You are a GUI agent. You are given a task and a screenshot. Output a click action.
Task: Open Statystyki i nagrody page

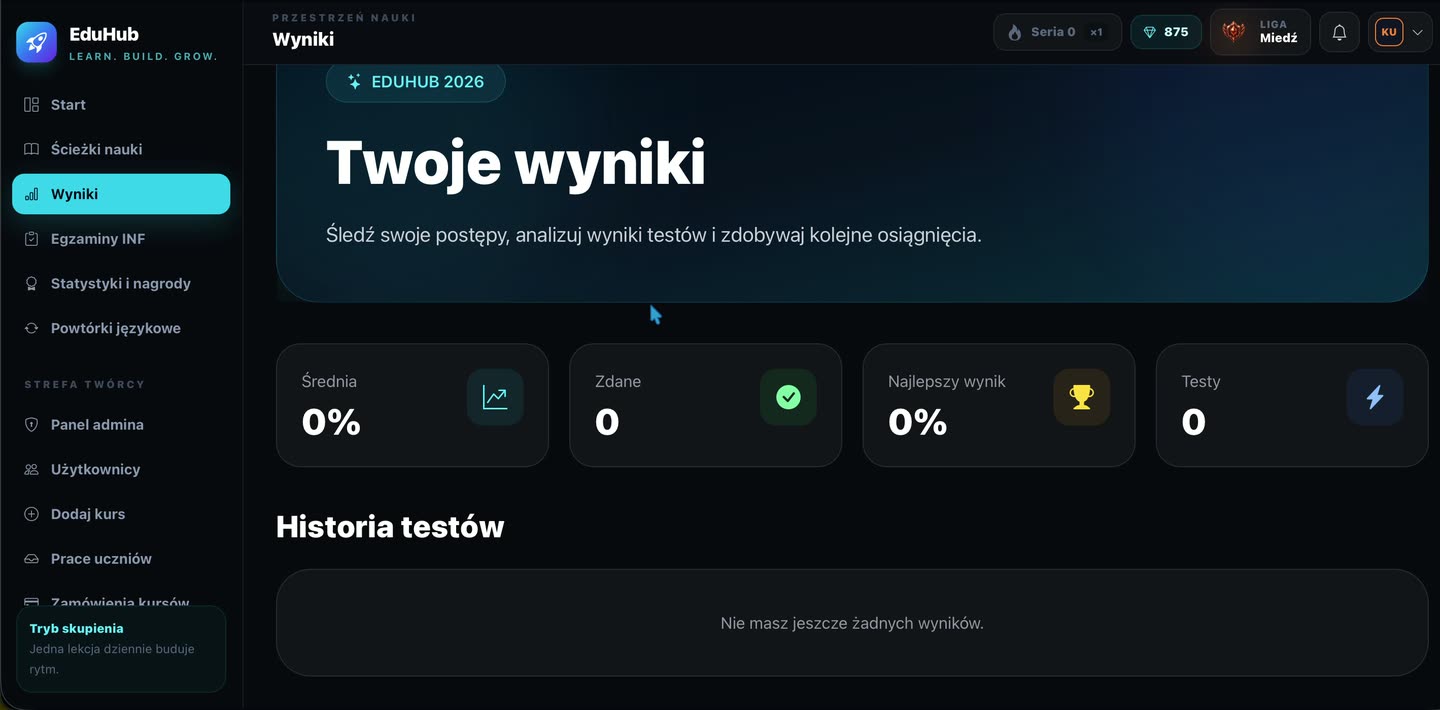coord(121,284)
